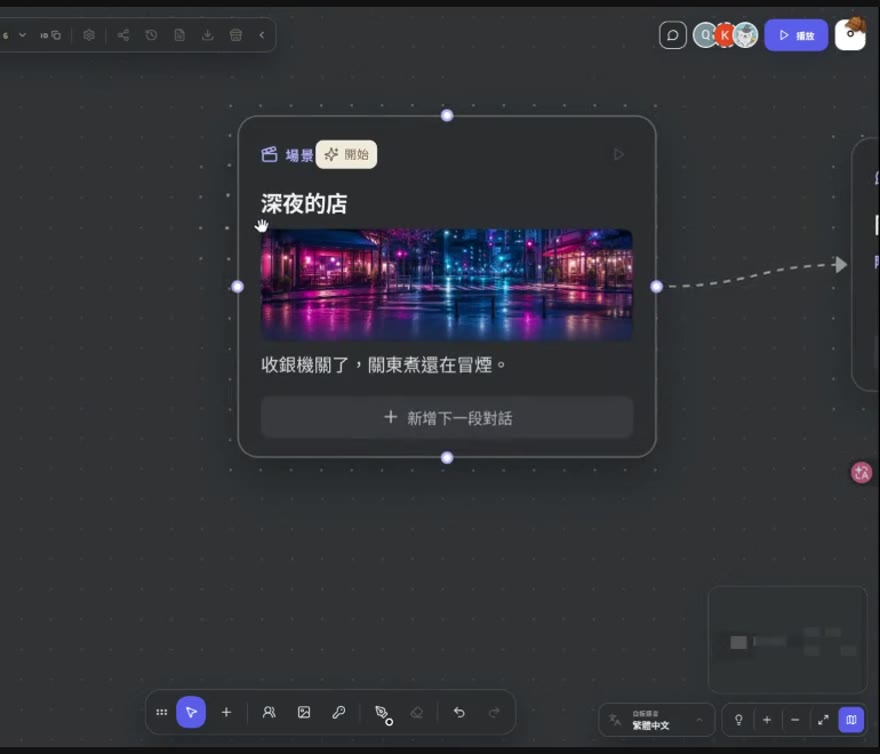Click inside the minimap panel

coord(788,640)
